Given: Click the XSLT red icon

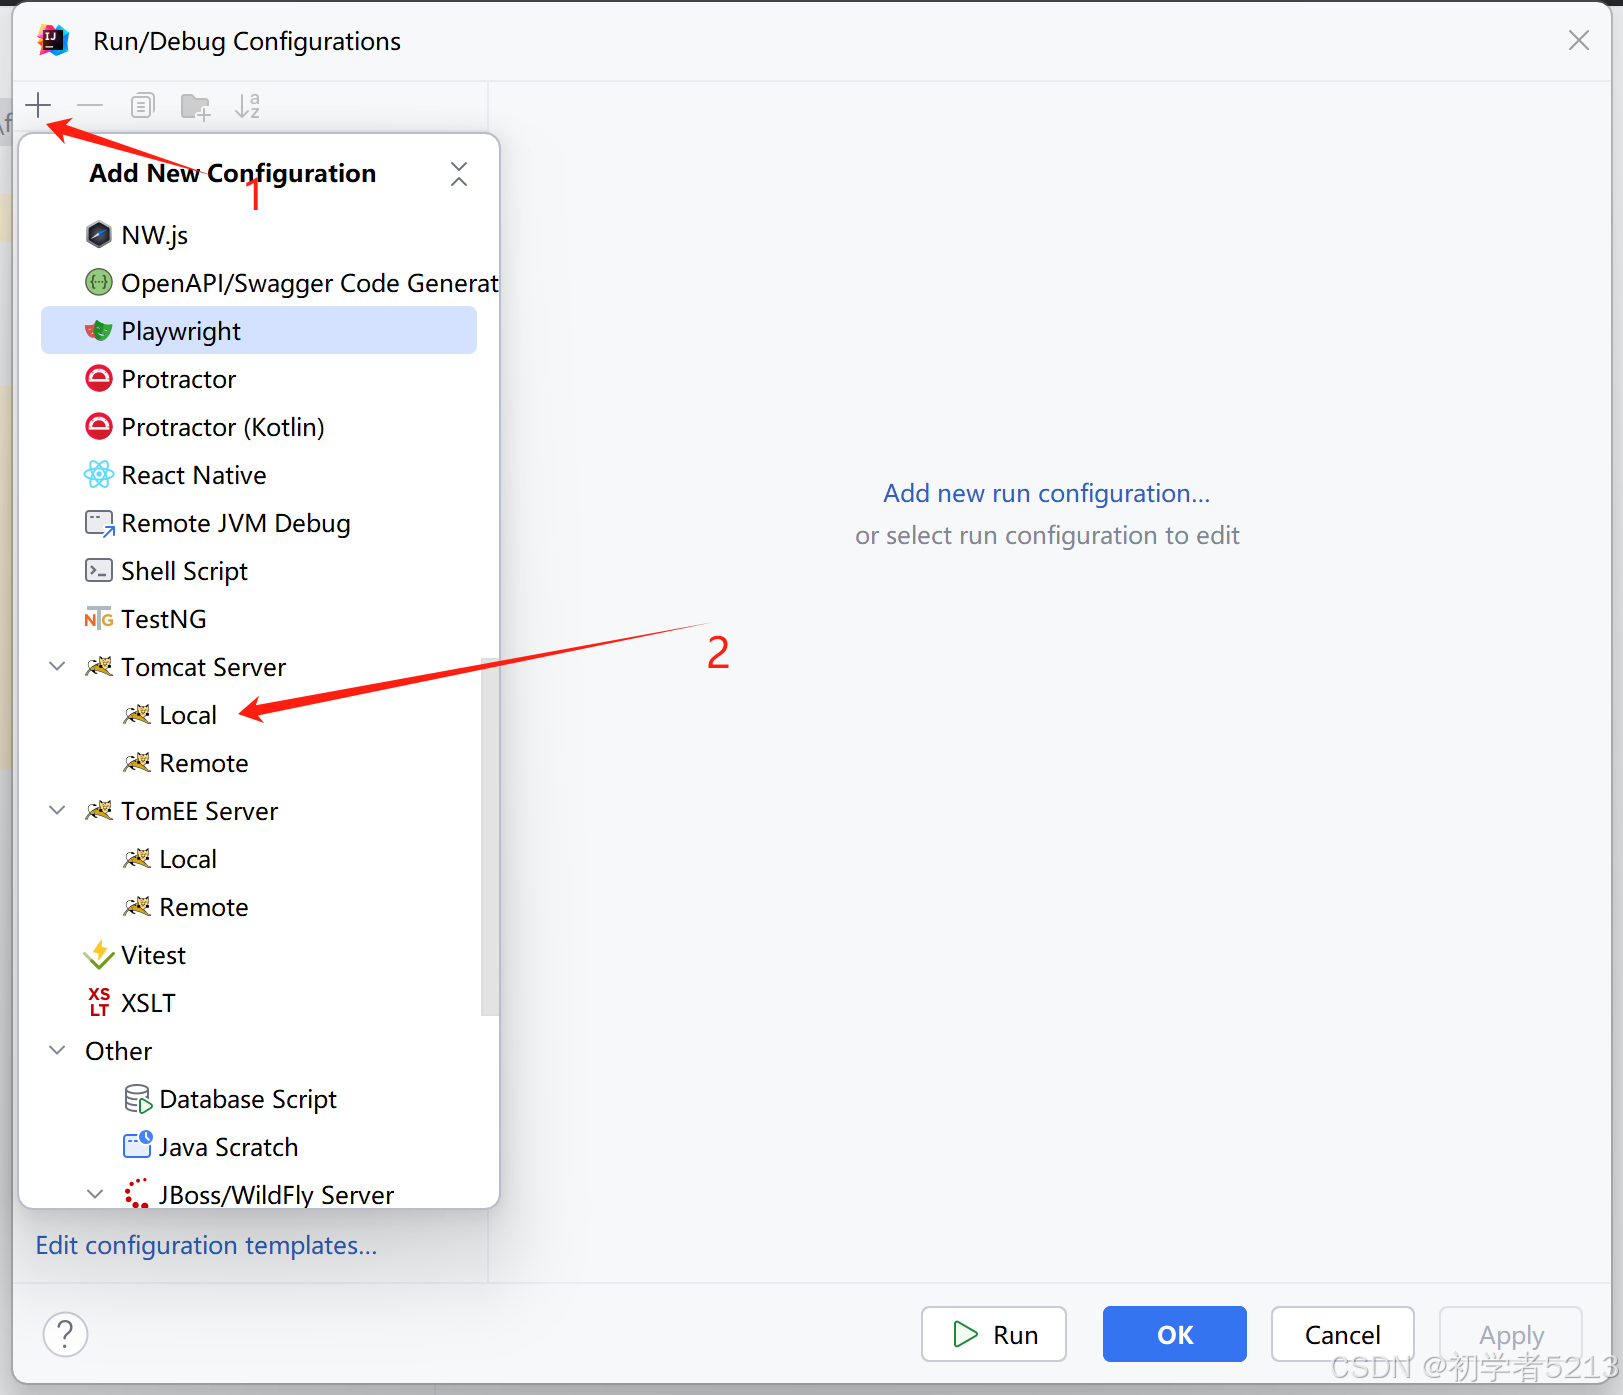Looking at the screenshot, I should [x=98, y=1002].
